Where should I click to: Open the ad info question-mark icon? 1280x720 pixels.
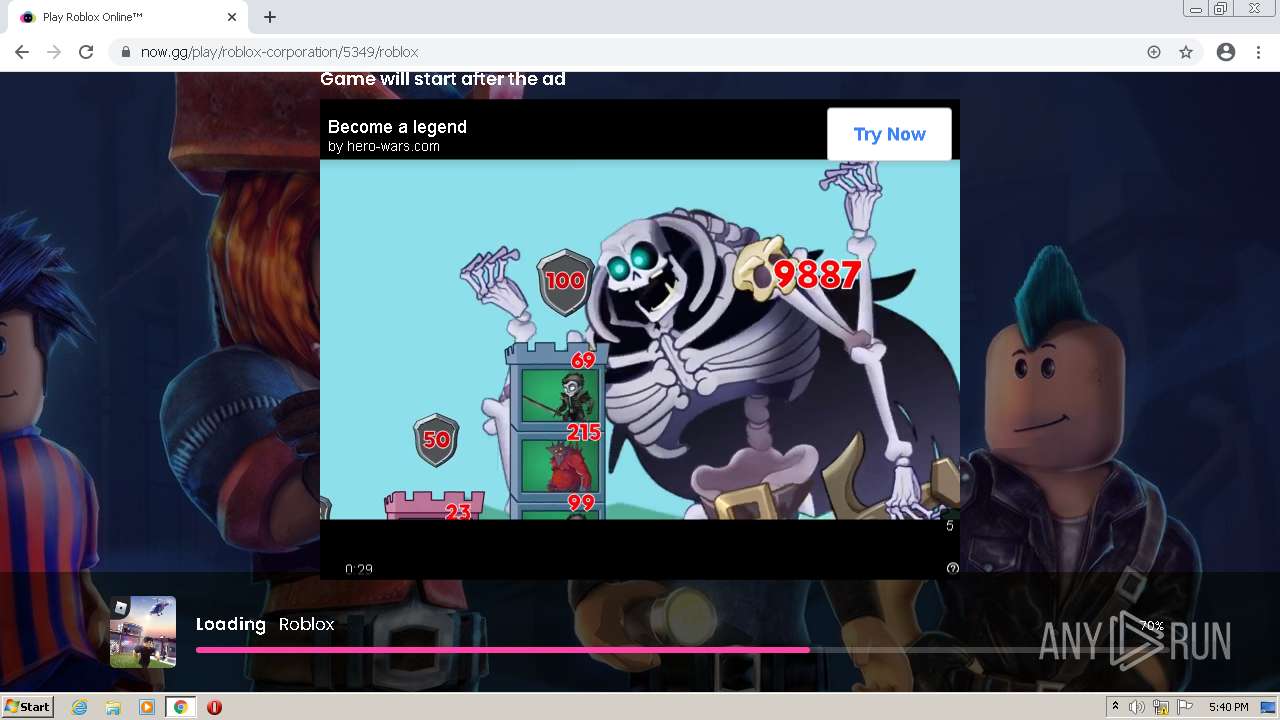(x=952, y=568)
